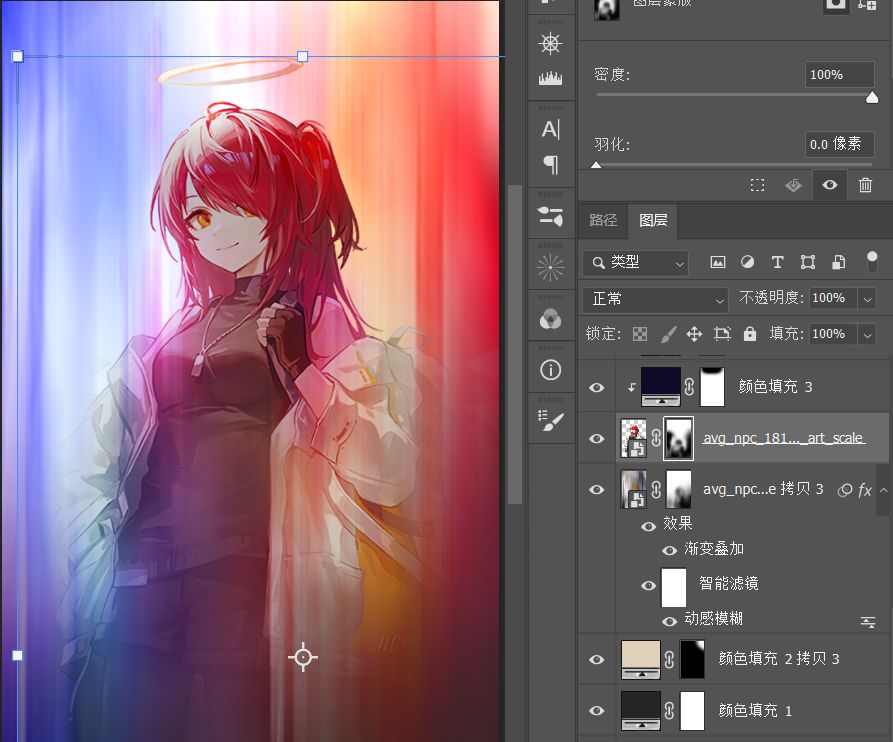Open the 正常 blend mode dropdown
This screenshot has height=742, width=893.
point(655,299)
